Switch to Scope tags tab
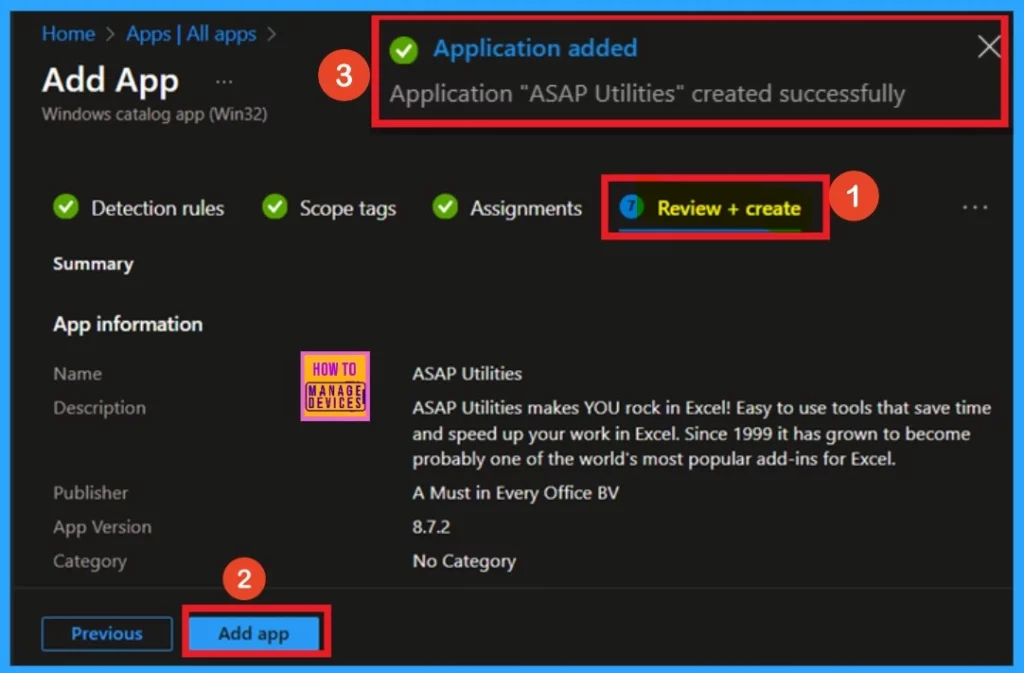1024x673 pixels. click(x=347, y=209)
